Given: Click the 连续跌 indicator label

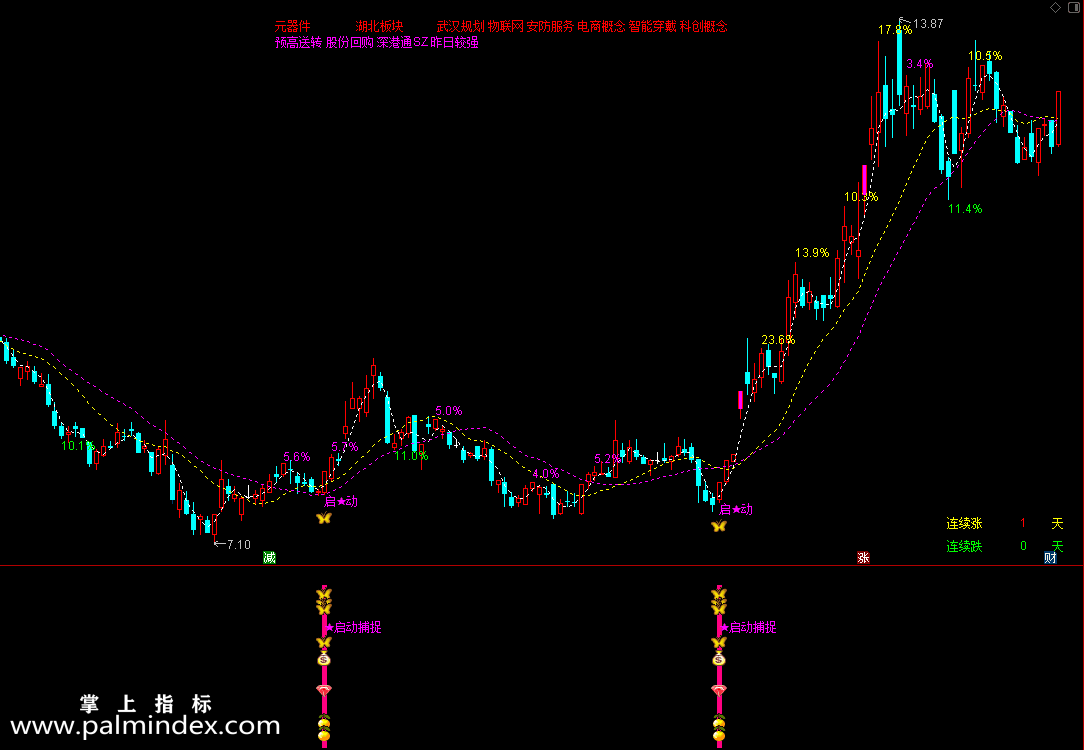Looking at the screenshot, I should (964, 546).
